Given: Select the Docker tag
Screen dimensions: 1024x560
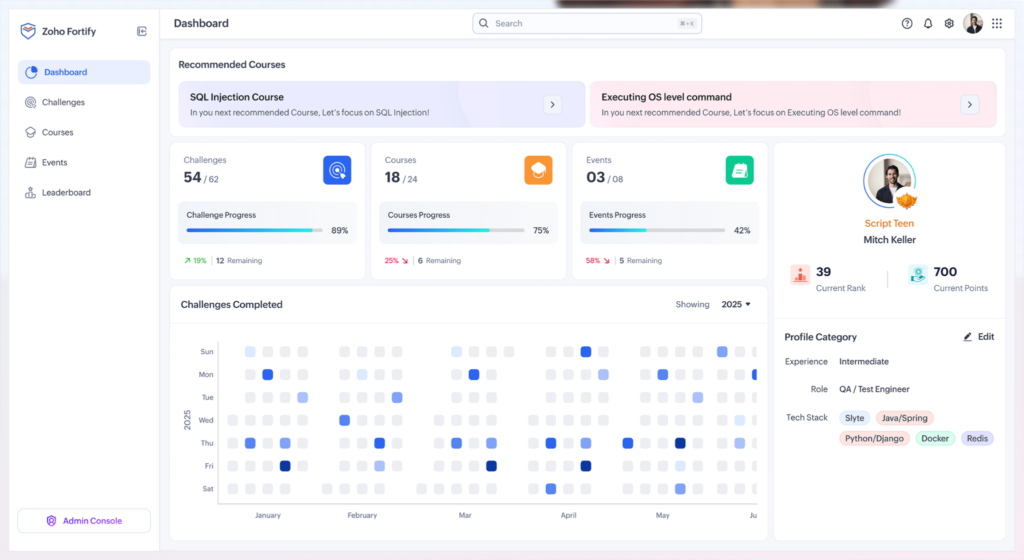Looking at the screenshot, I should pos(935,439).
